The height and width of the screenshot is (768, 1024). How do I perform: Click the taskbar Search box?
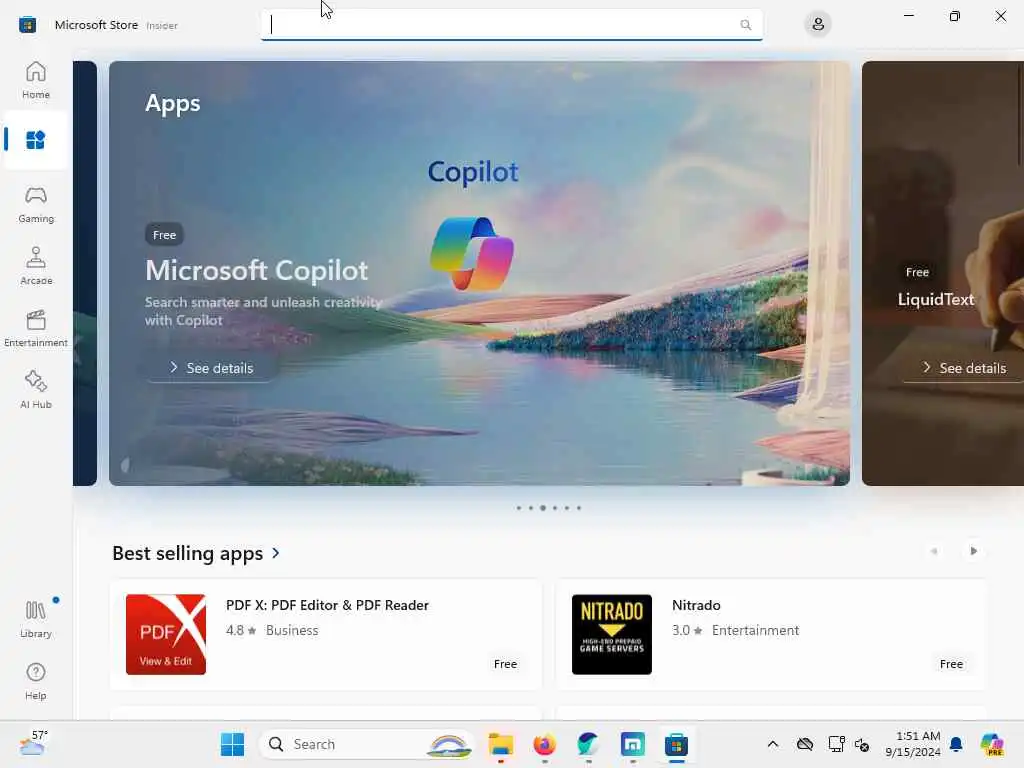pos(367,744)
